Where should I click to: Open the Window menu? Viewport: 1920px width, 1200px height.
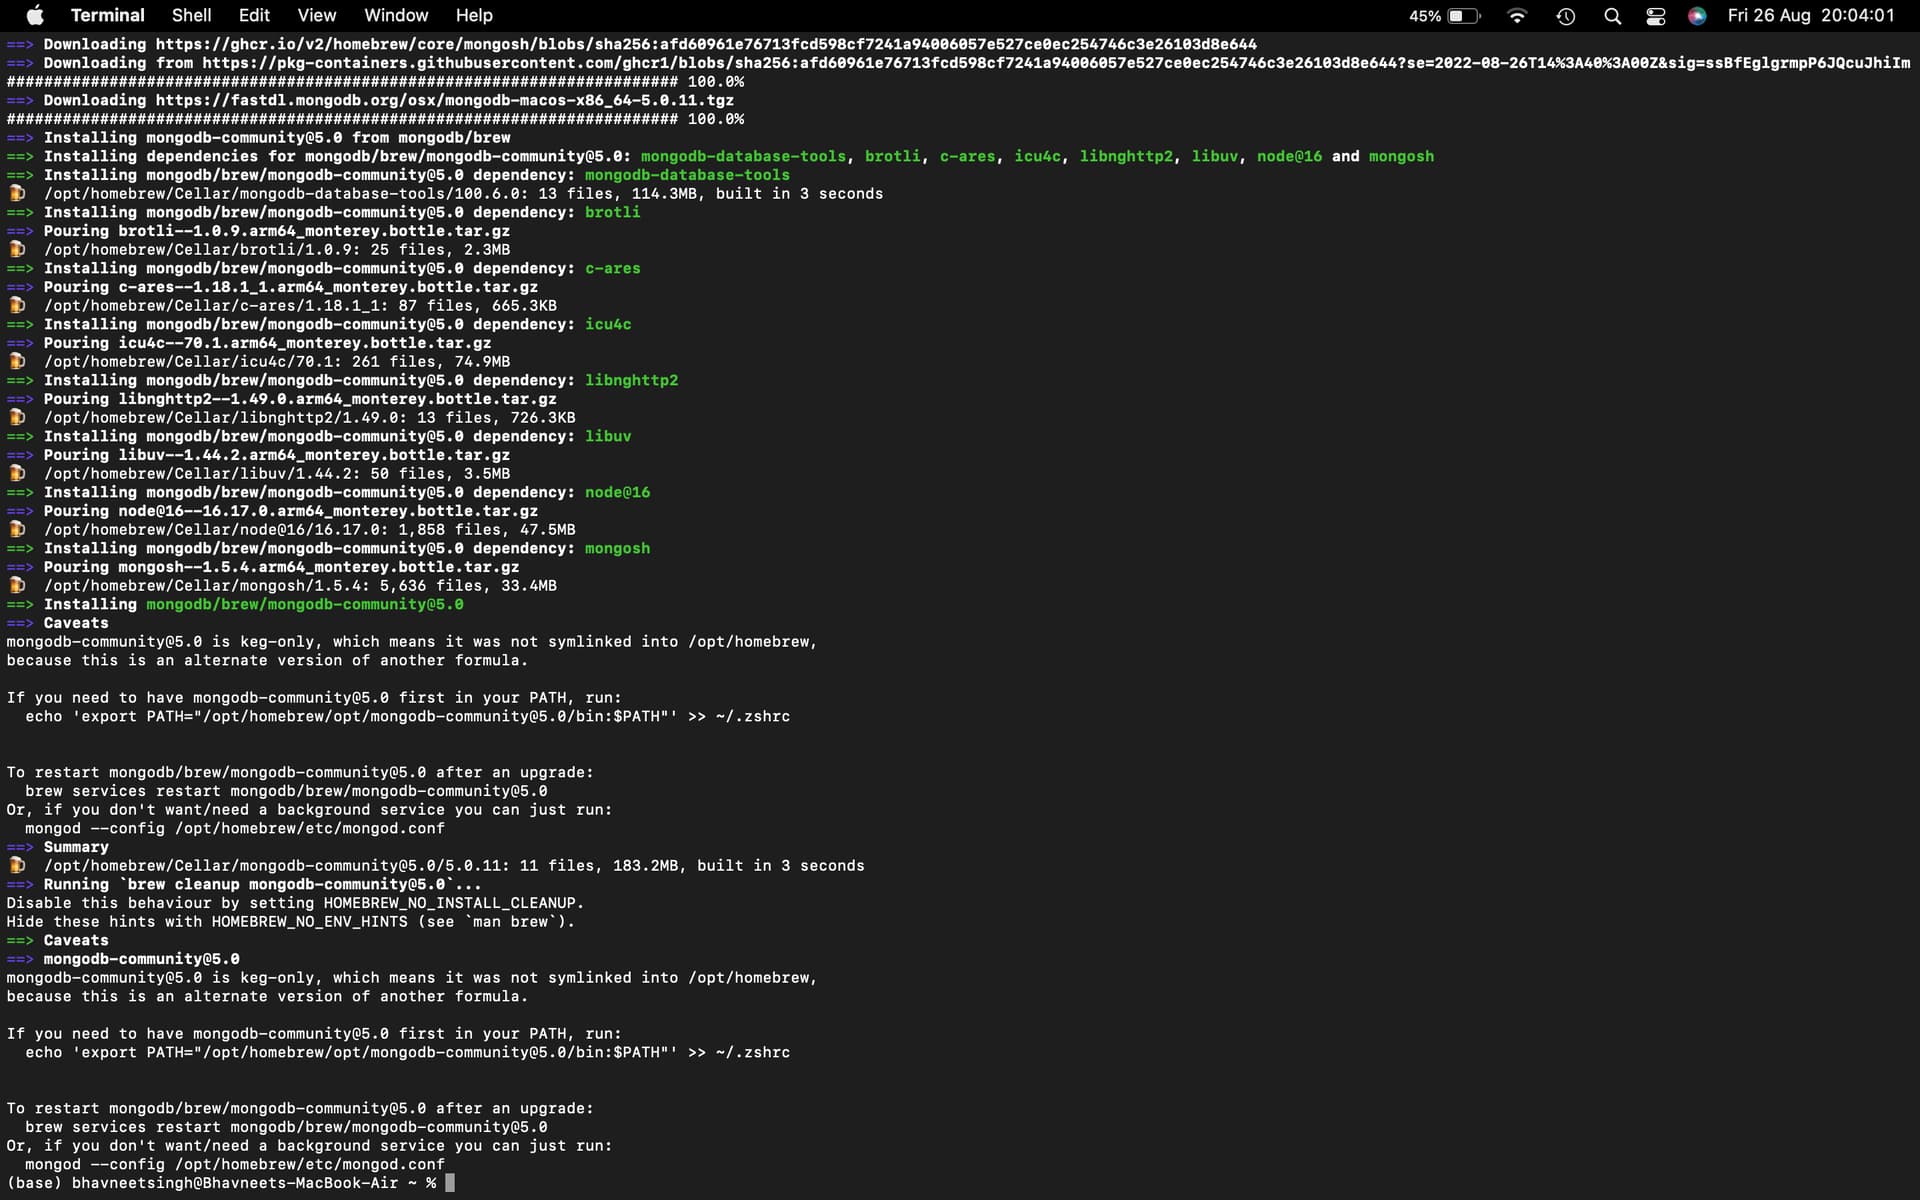pyautogui.click(x=396, y=15)
